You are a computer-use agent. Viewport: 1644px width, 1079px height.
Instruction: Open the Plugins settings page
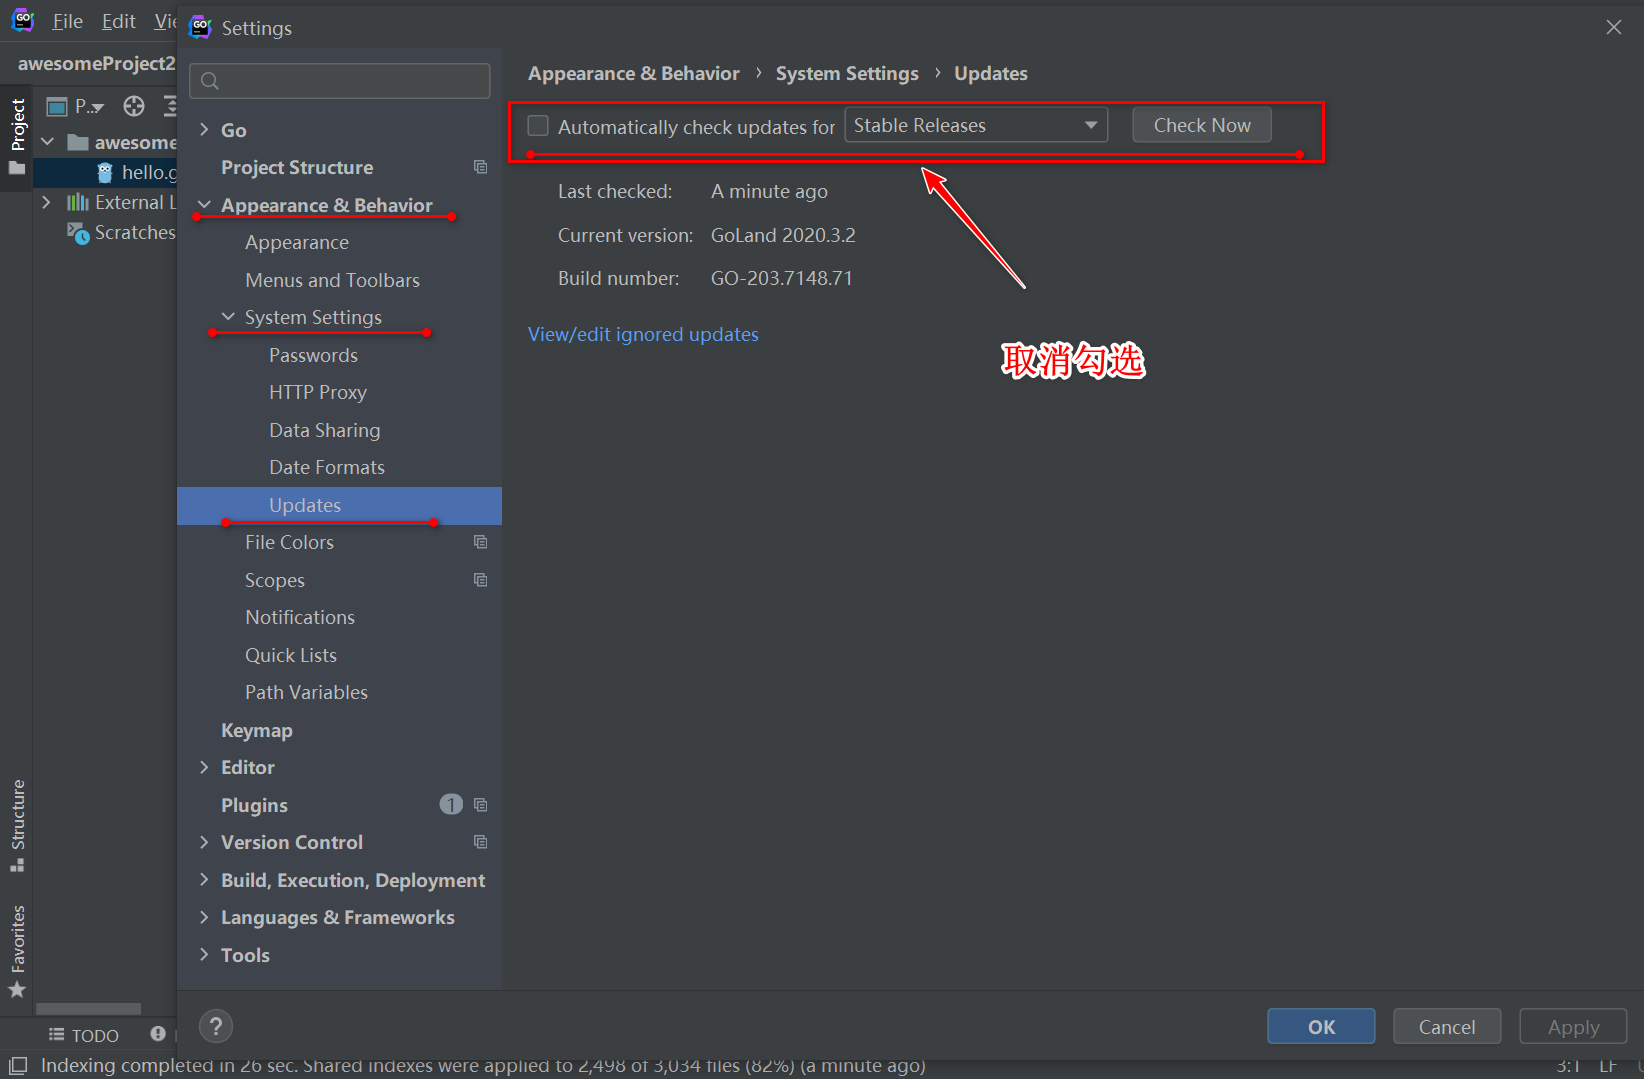254,805
